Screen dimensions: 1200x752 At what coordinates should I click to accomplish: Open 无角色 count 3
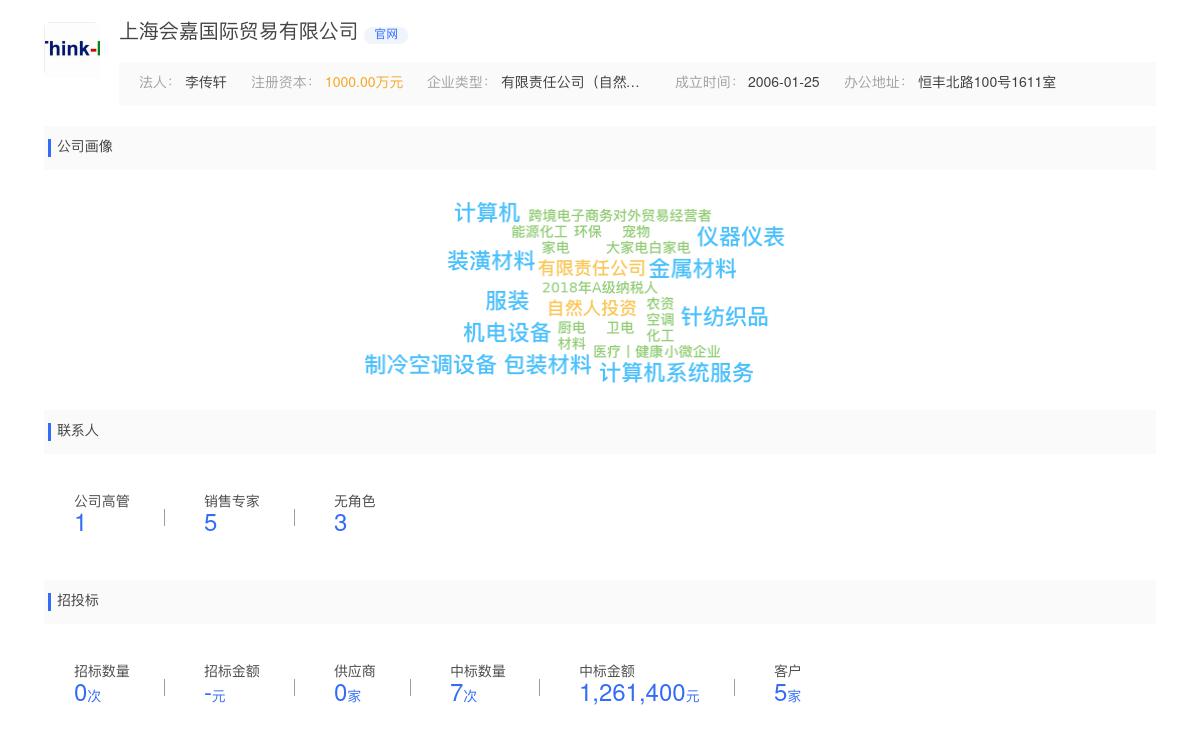point(341,523)
